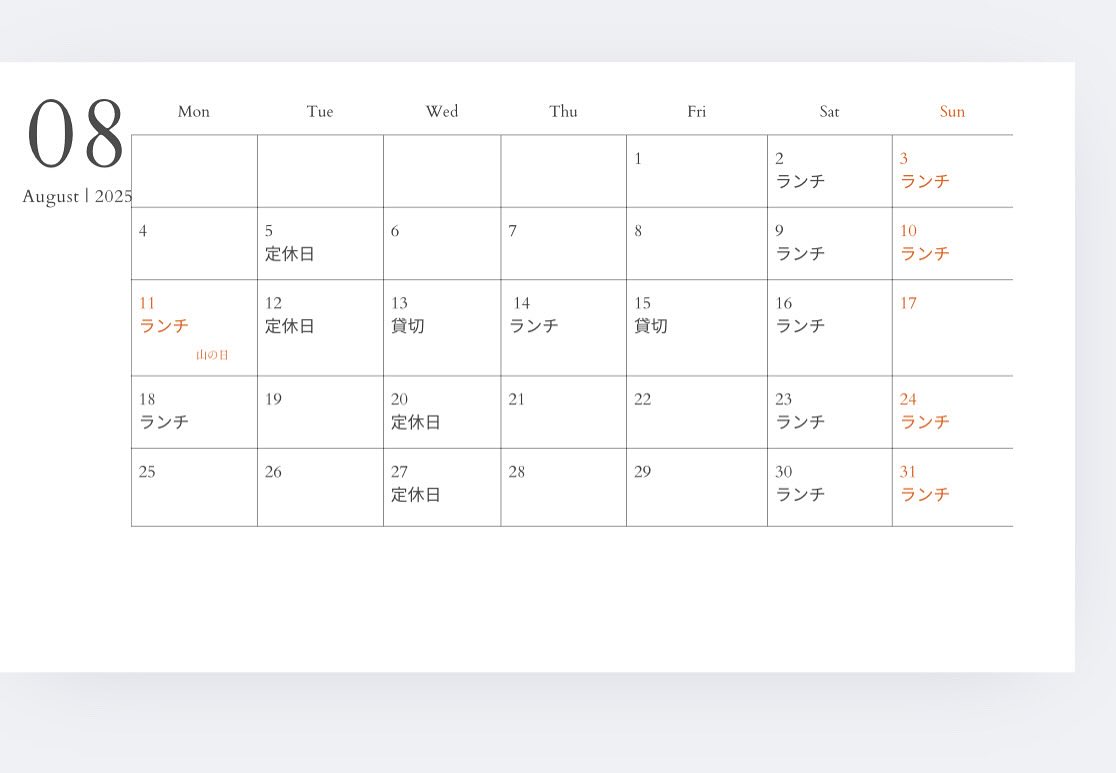Click orange ランチ entry on August 3

pyautogui.click(x=925, y=181)
